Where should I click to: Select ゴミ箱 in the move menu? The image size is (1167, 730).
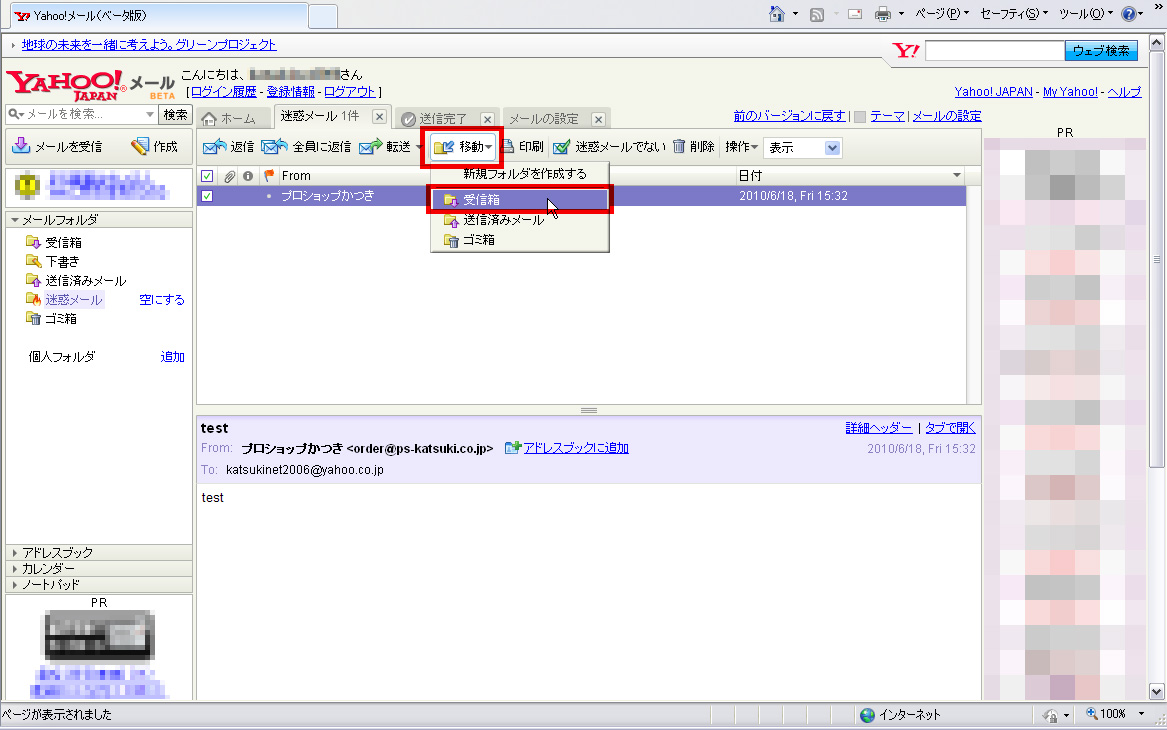coord(519,240)
